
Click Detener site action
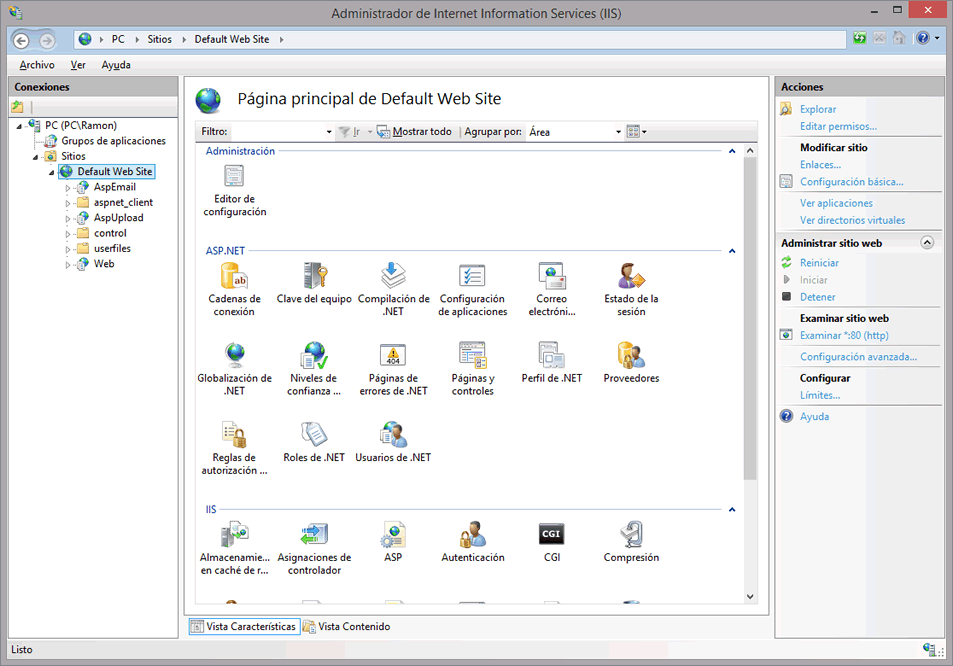817,297
